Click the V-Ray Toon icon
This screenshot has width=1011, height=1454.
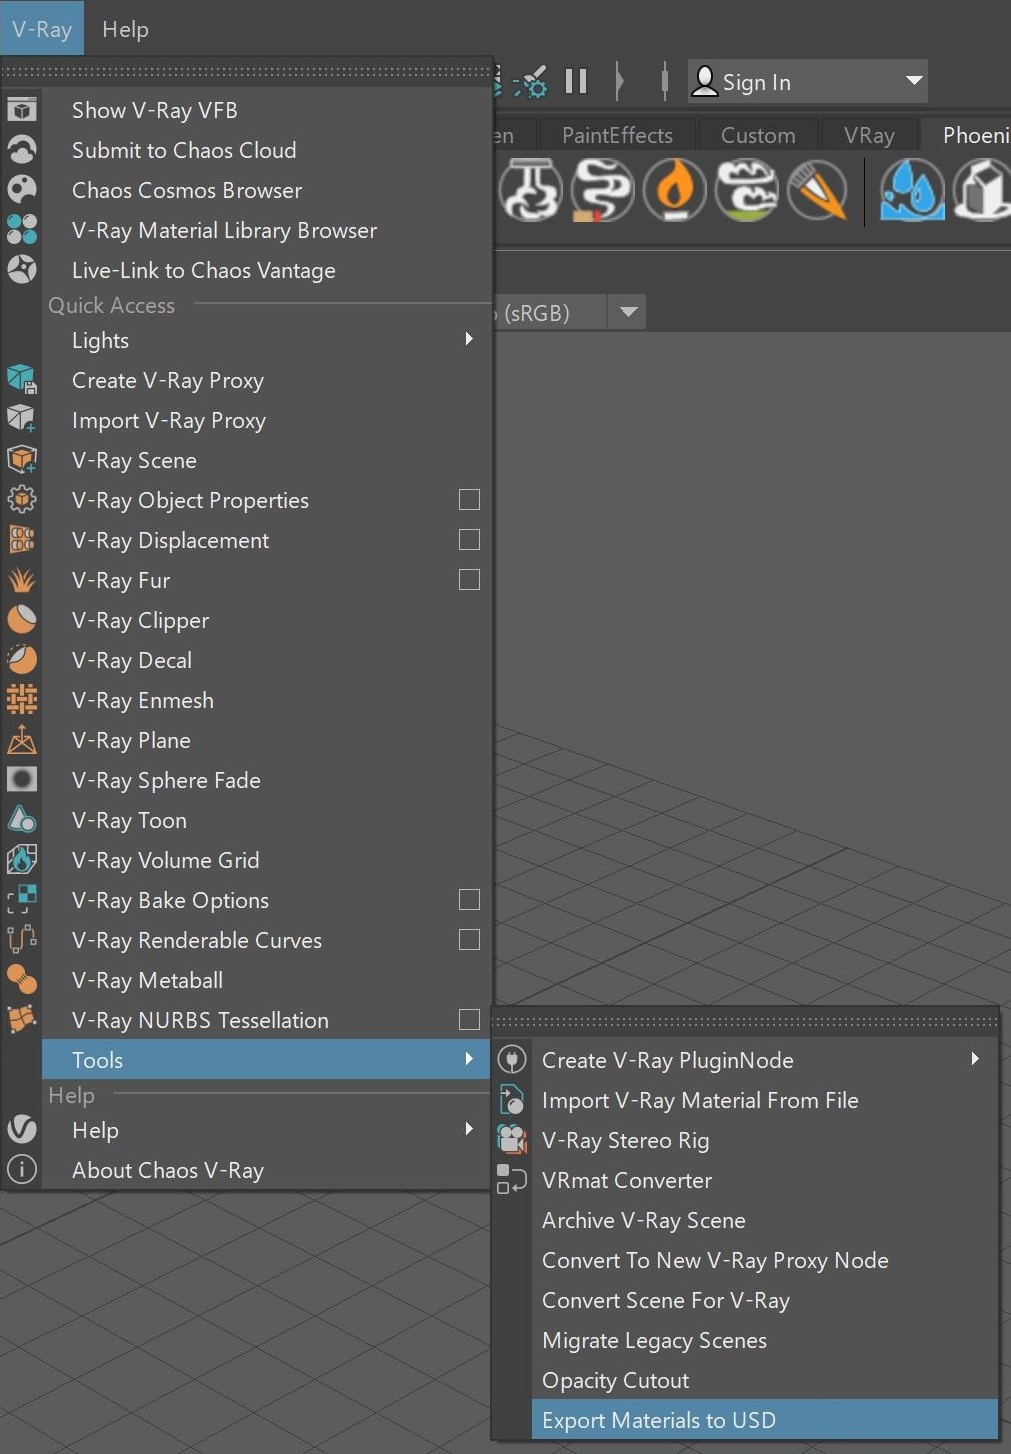22,819
